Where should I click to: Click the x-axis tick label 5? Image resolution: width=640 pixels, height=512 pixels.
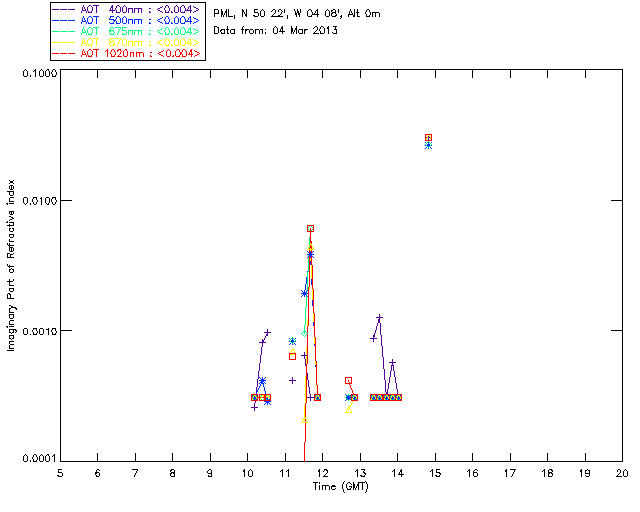pyautogui.click(x=60, y=473)
